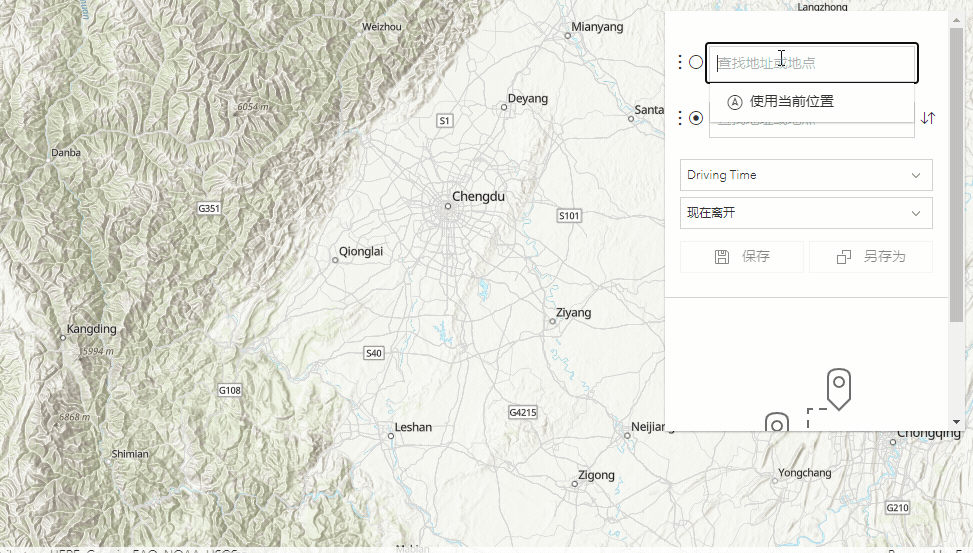The height and width of the screenshot is (553, 973).
Task: Click the Weizhou label on the map
Action: [382, 27]
